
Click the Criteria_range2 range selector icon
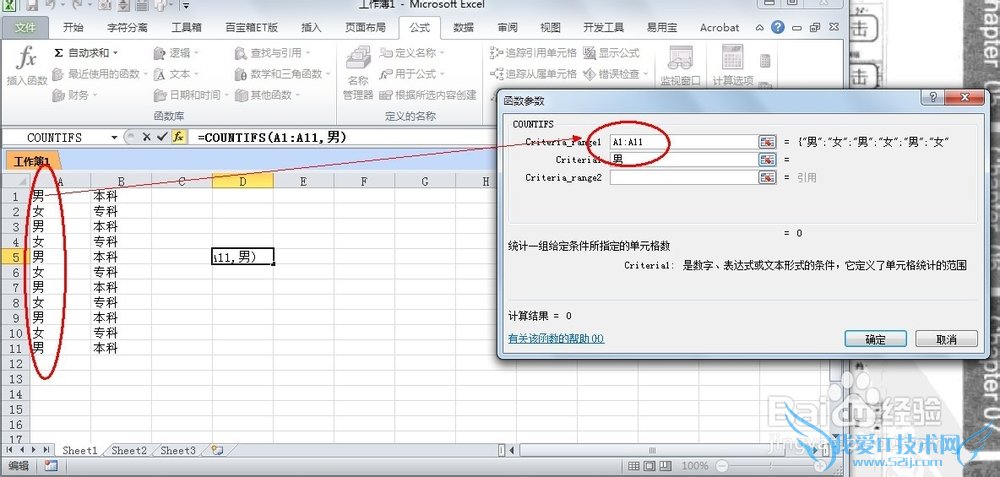click(767, 177)
